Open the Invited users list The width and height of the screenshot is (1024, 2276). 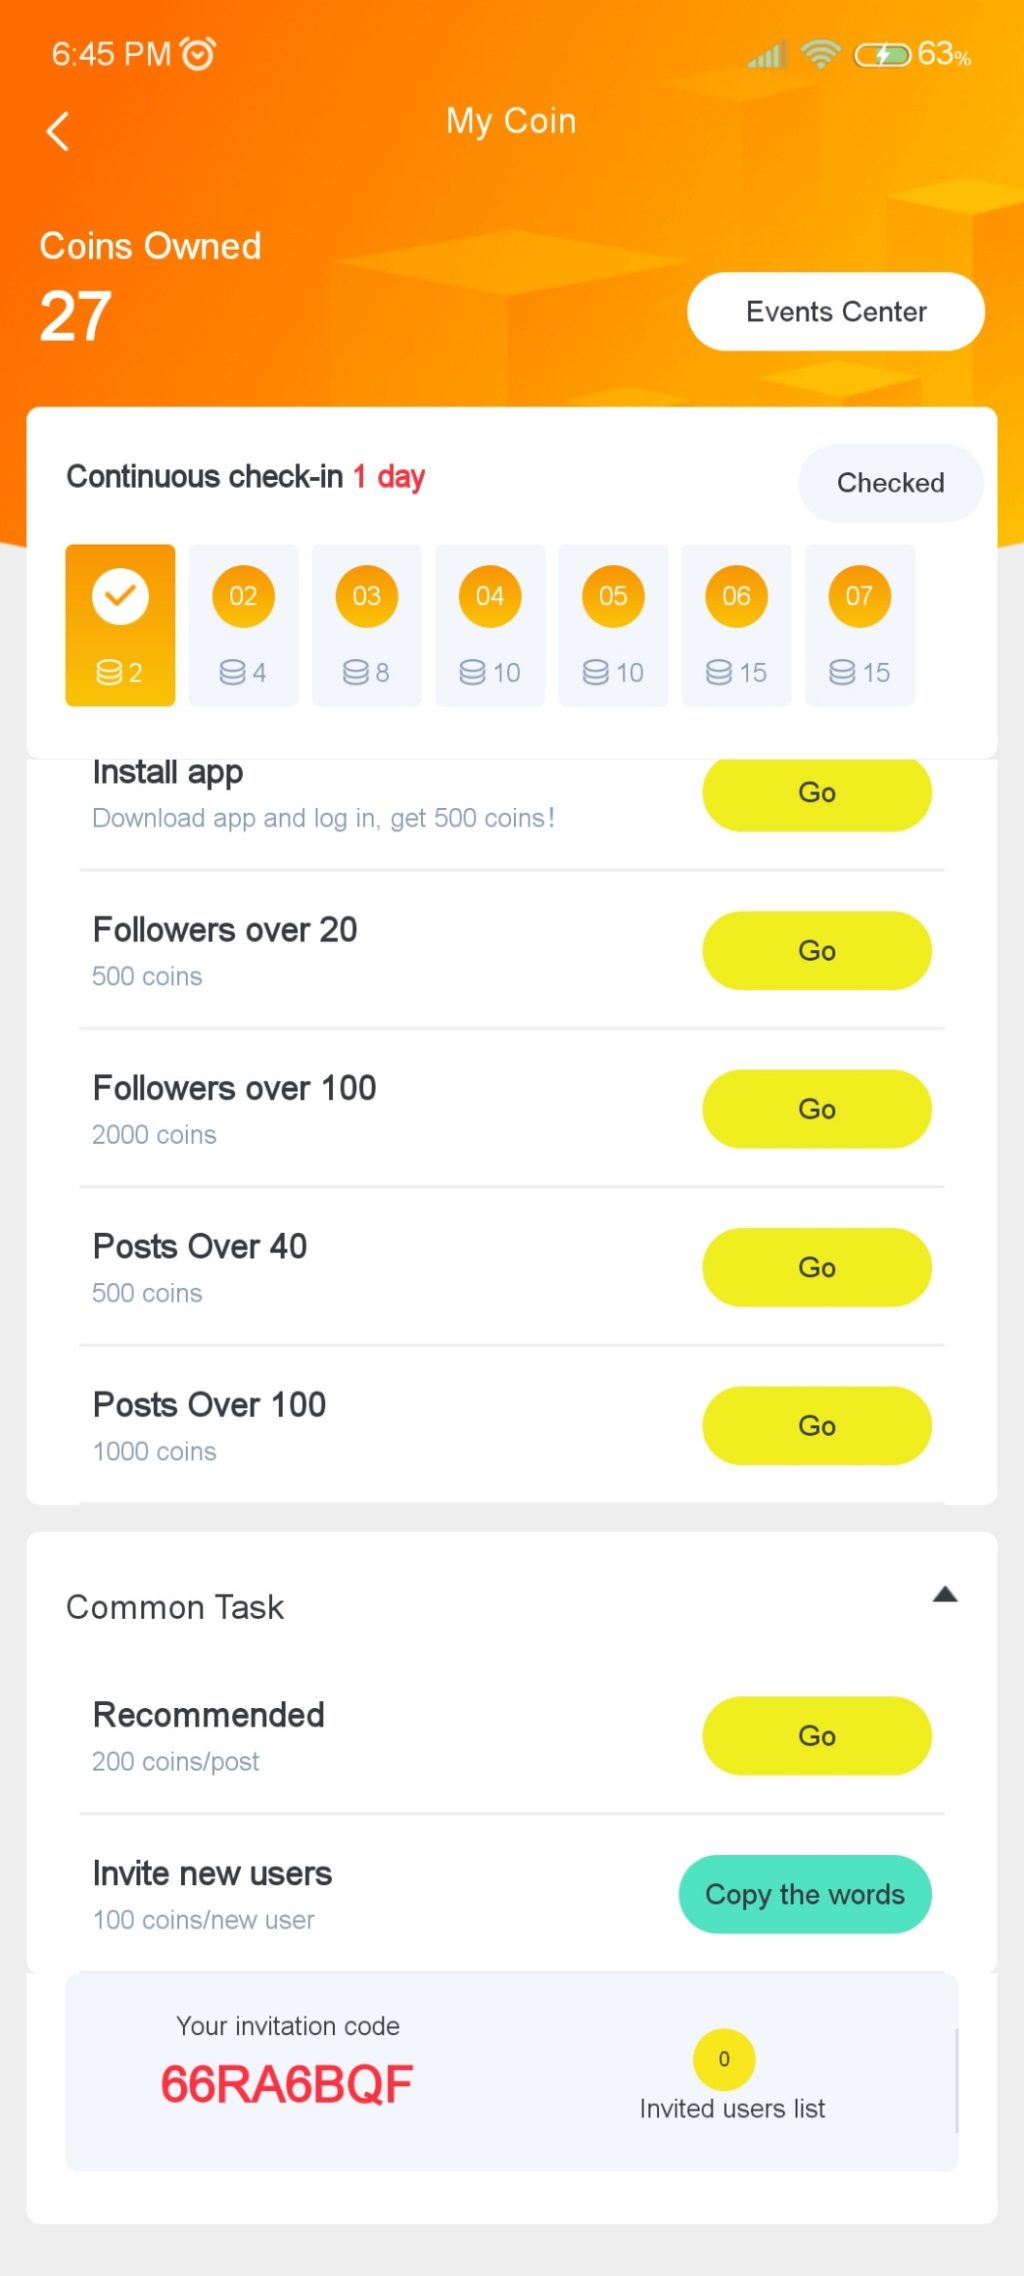click(732, 2109)
